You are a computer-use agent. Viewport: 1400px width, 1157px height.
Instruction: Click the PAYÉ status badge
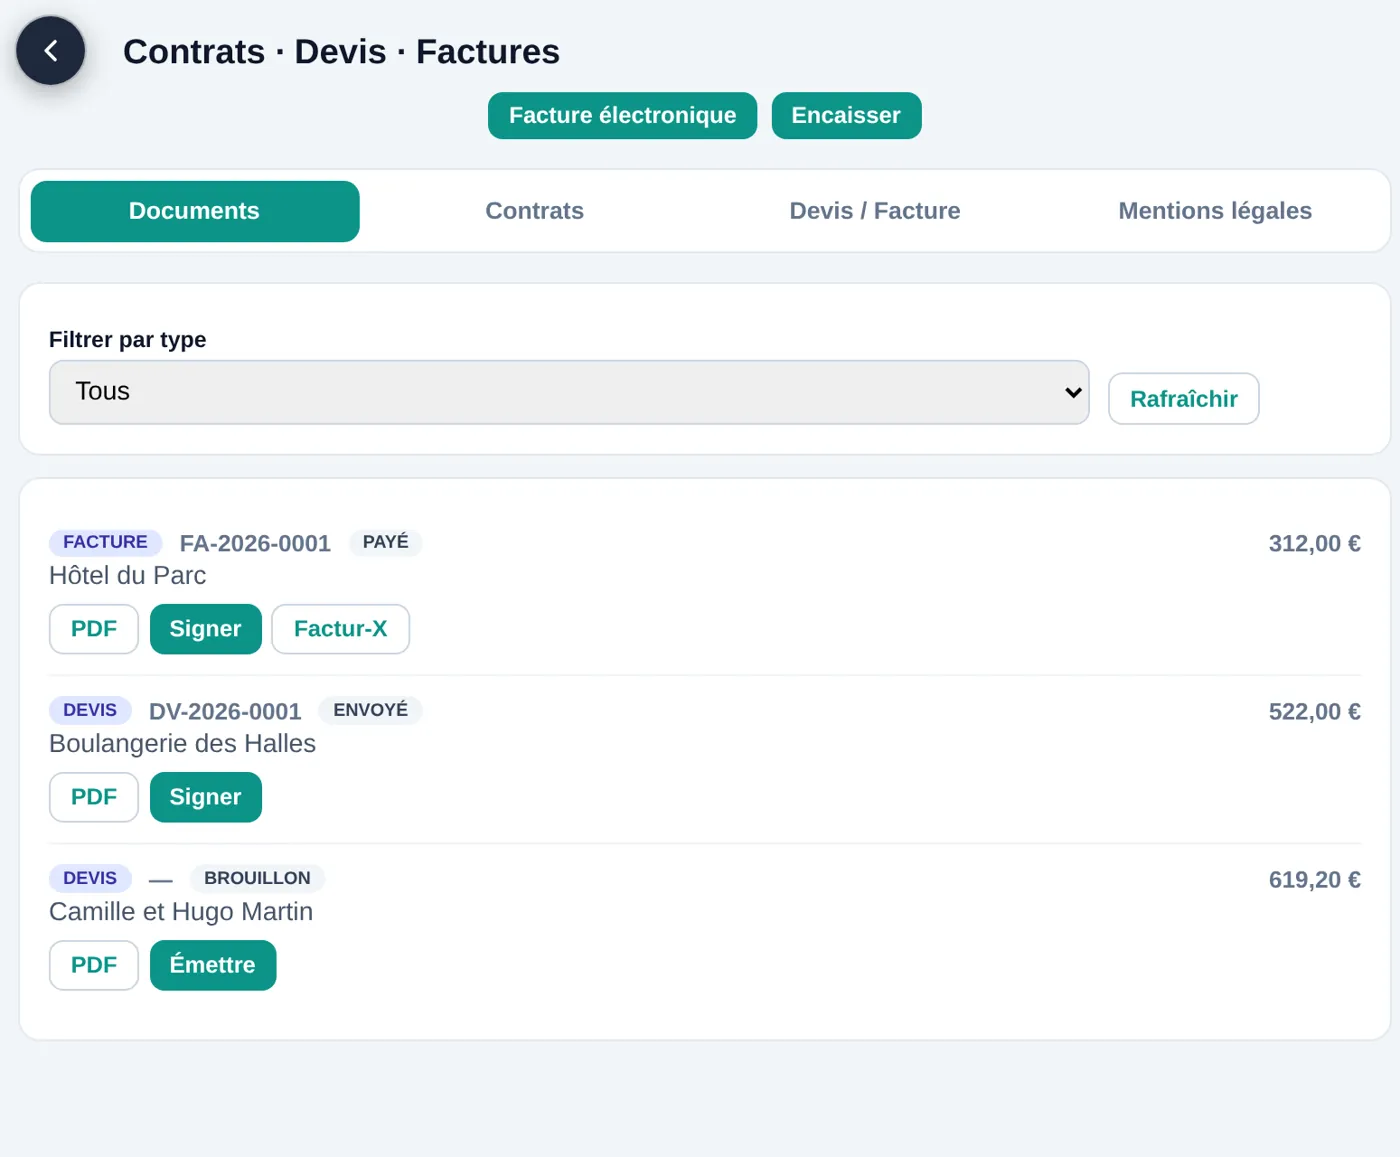pyautogui.click(x=386, y=542)
